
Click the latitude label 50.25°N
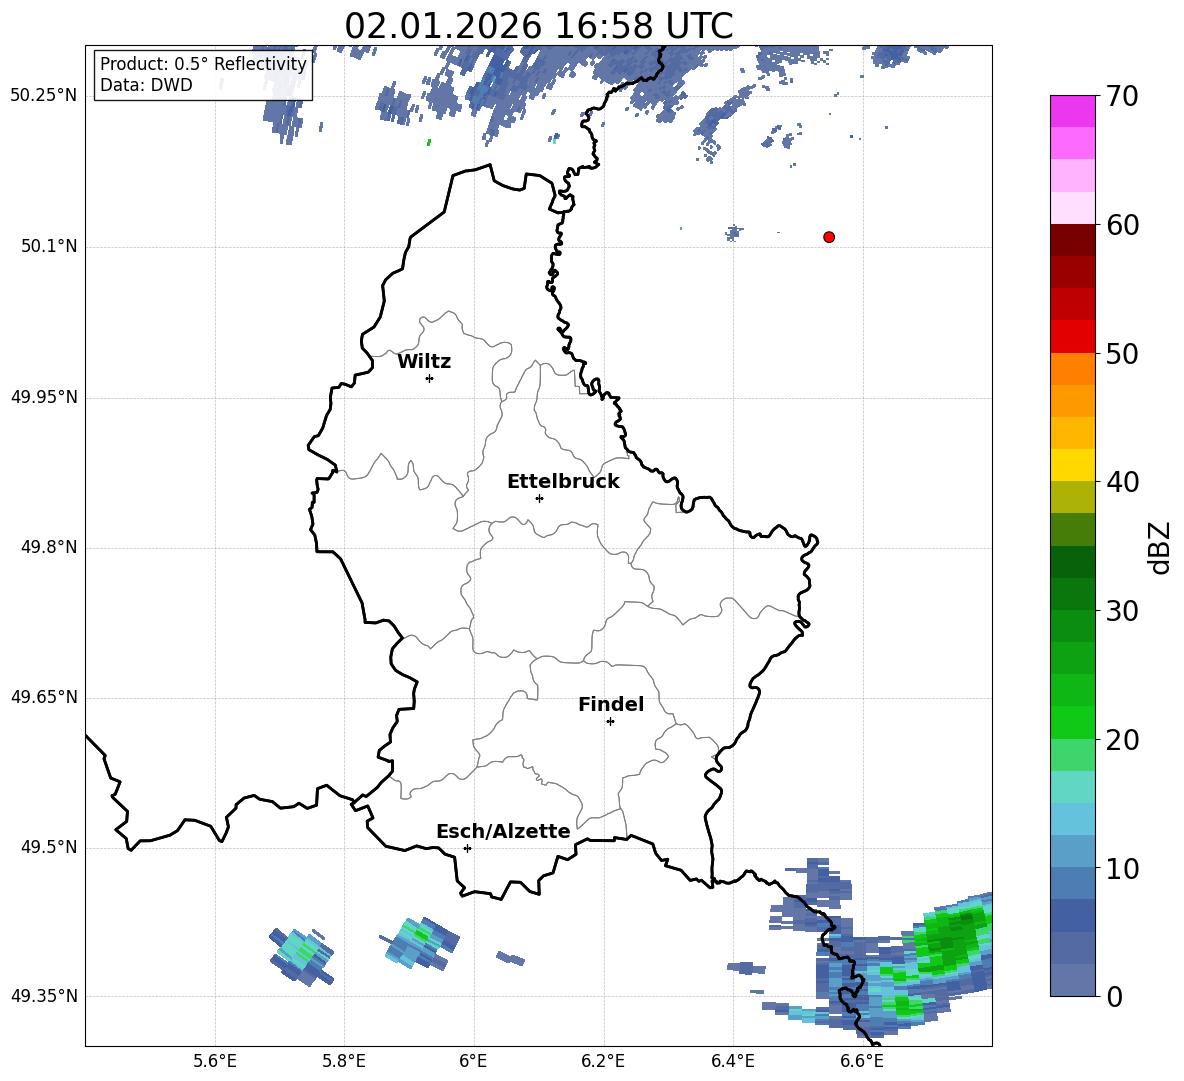44,96
